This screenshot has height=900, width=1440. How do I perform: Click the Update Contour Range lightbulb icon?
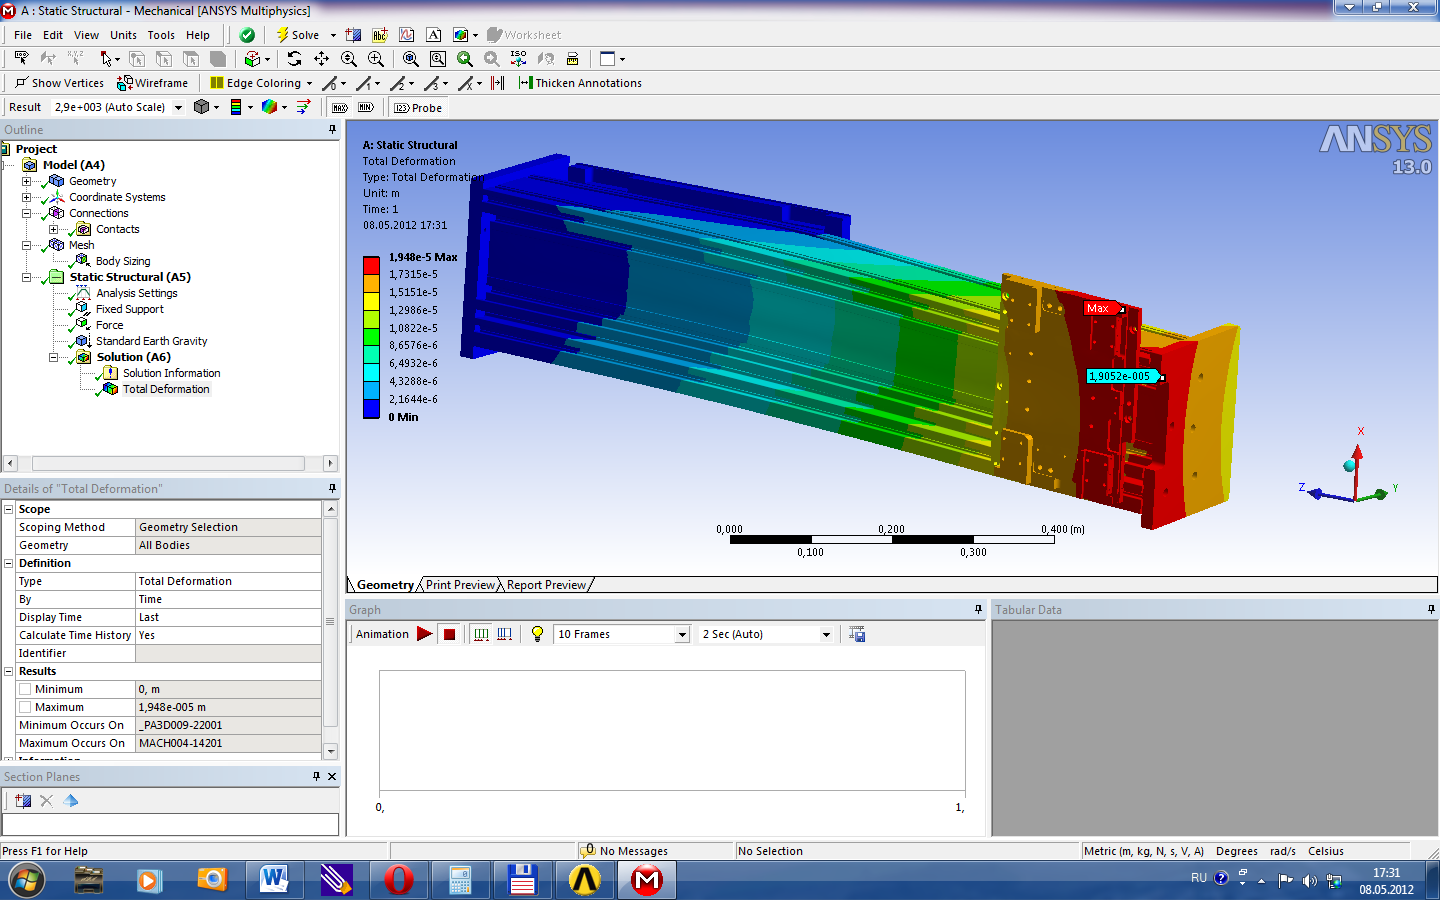click(x=537, y=634)
